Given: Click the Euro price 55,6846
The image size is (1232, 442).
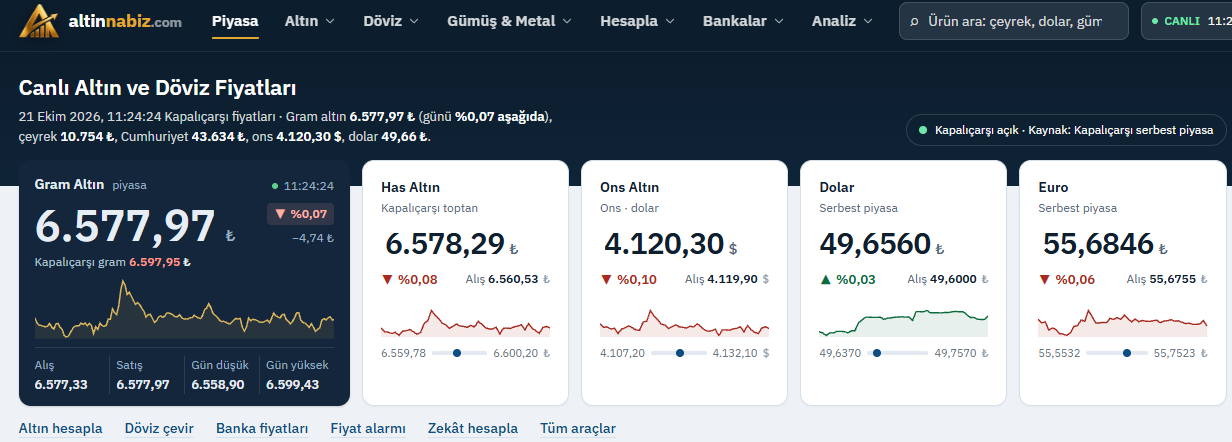Looking at the screenshot, I should pyautogui.click(x=1098, y=244).
